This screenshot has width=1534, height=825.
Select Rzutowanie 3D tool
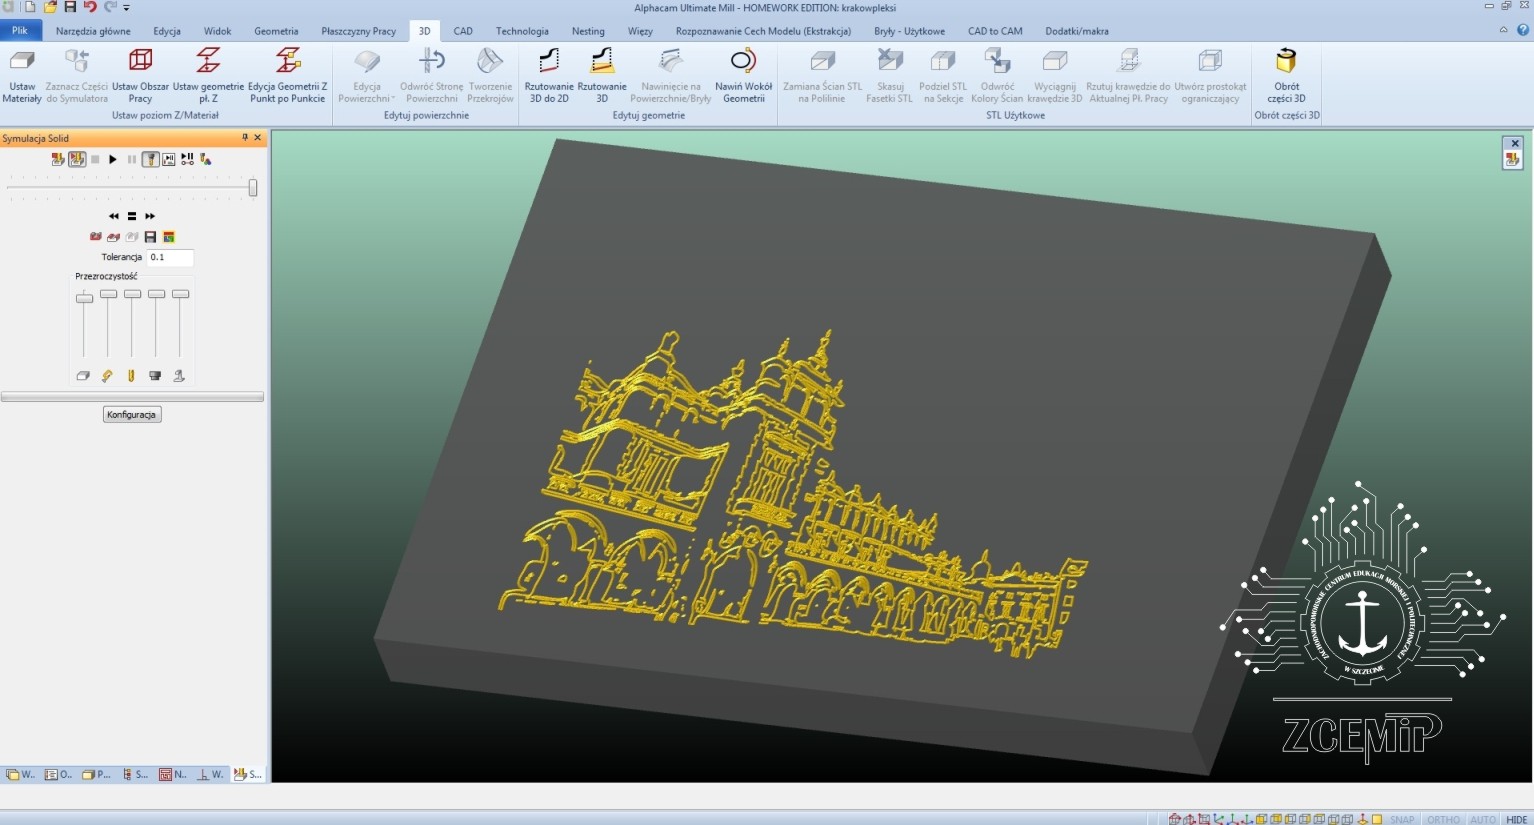[602, 76]
